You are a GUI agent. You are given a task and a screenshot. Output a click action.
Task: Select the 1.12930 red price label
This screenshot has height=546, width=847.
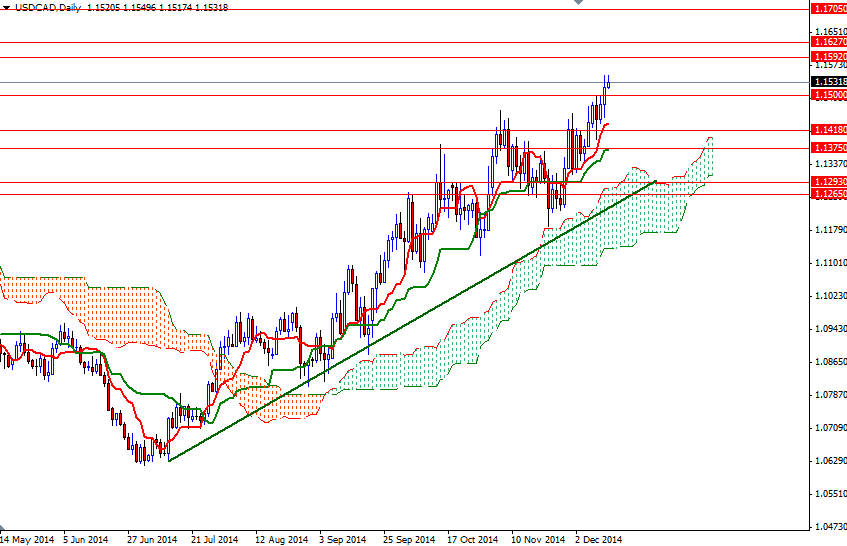point(829,182)
